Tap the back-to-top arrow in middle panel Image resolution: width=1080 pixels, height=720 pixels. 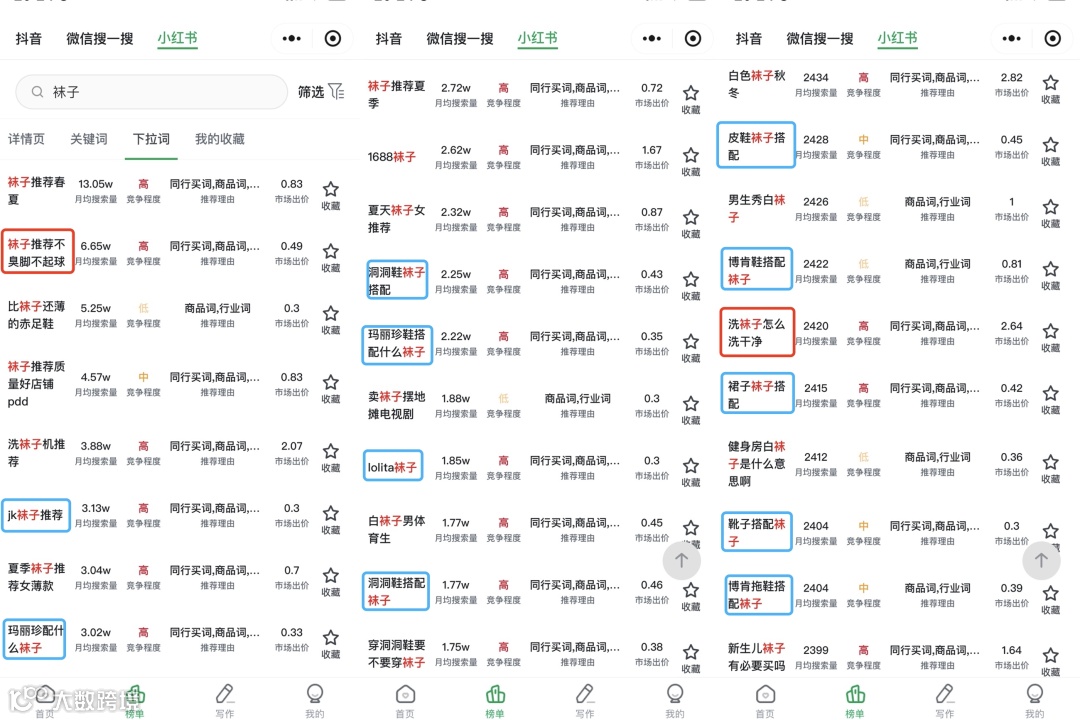pos(681,561)
